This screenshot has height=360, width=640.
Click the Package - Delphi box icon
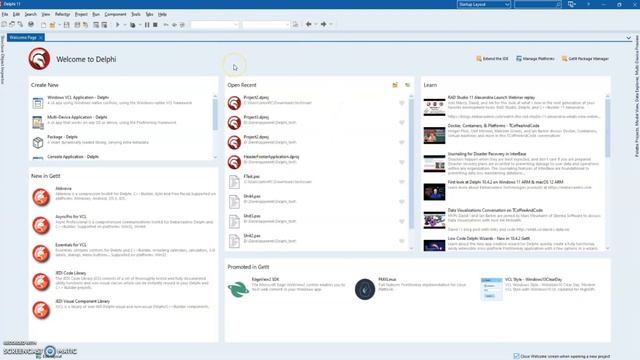[x=38, y=142]
